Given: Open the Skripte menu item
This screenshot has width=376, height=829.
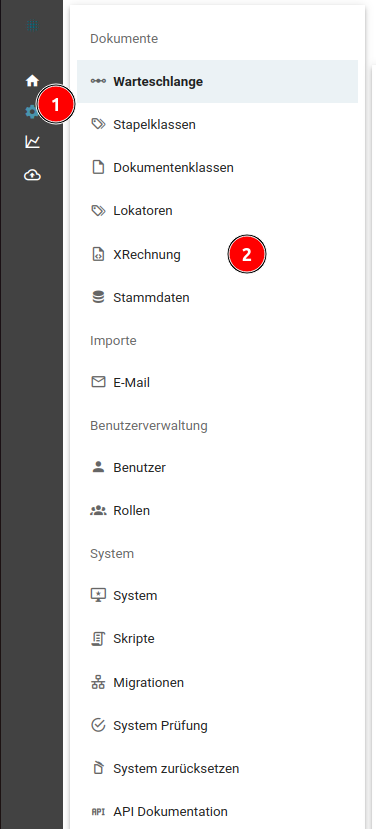Looking at the screenshot, I should click(x=217, y=638).
